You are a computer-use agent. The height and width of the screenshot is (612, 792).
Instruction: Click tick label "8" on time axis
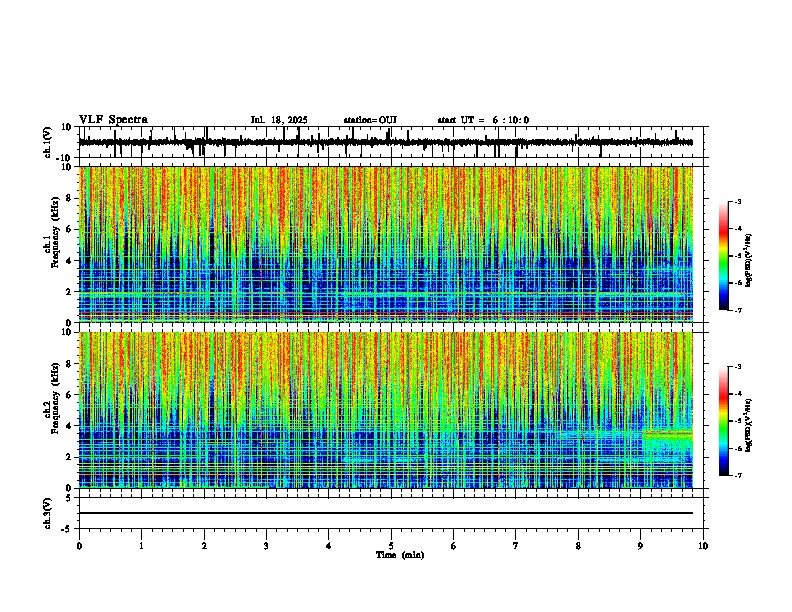(578, 546)
